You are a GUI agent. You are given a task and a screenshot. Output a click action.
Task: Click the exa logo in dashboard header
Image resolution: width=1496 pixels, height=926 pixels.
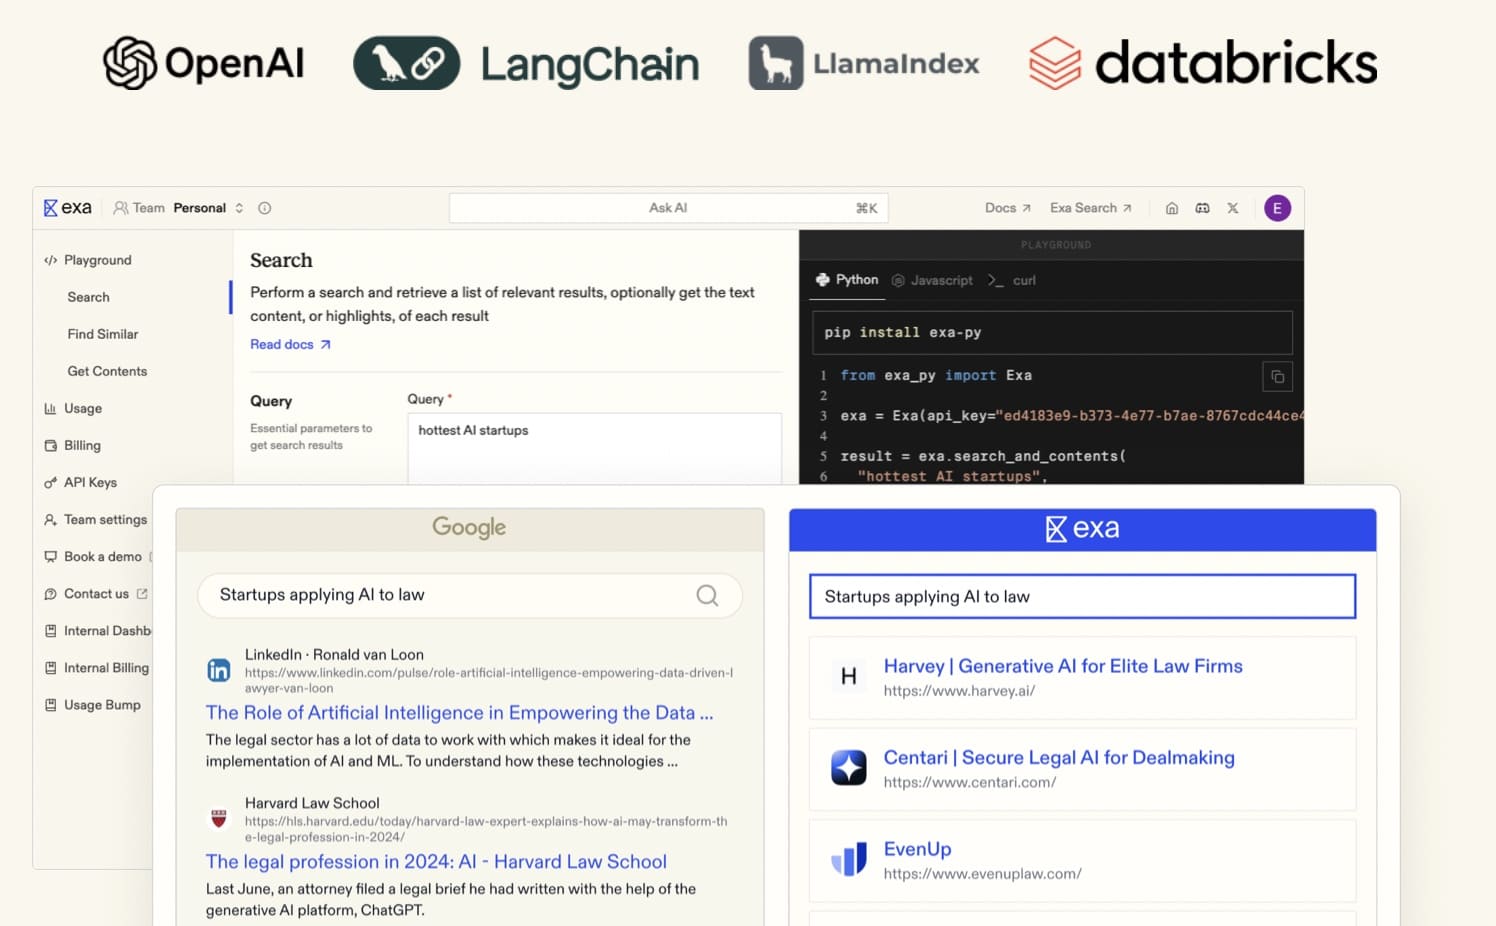click(x=67, y=208)
